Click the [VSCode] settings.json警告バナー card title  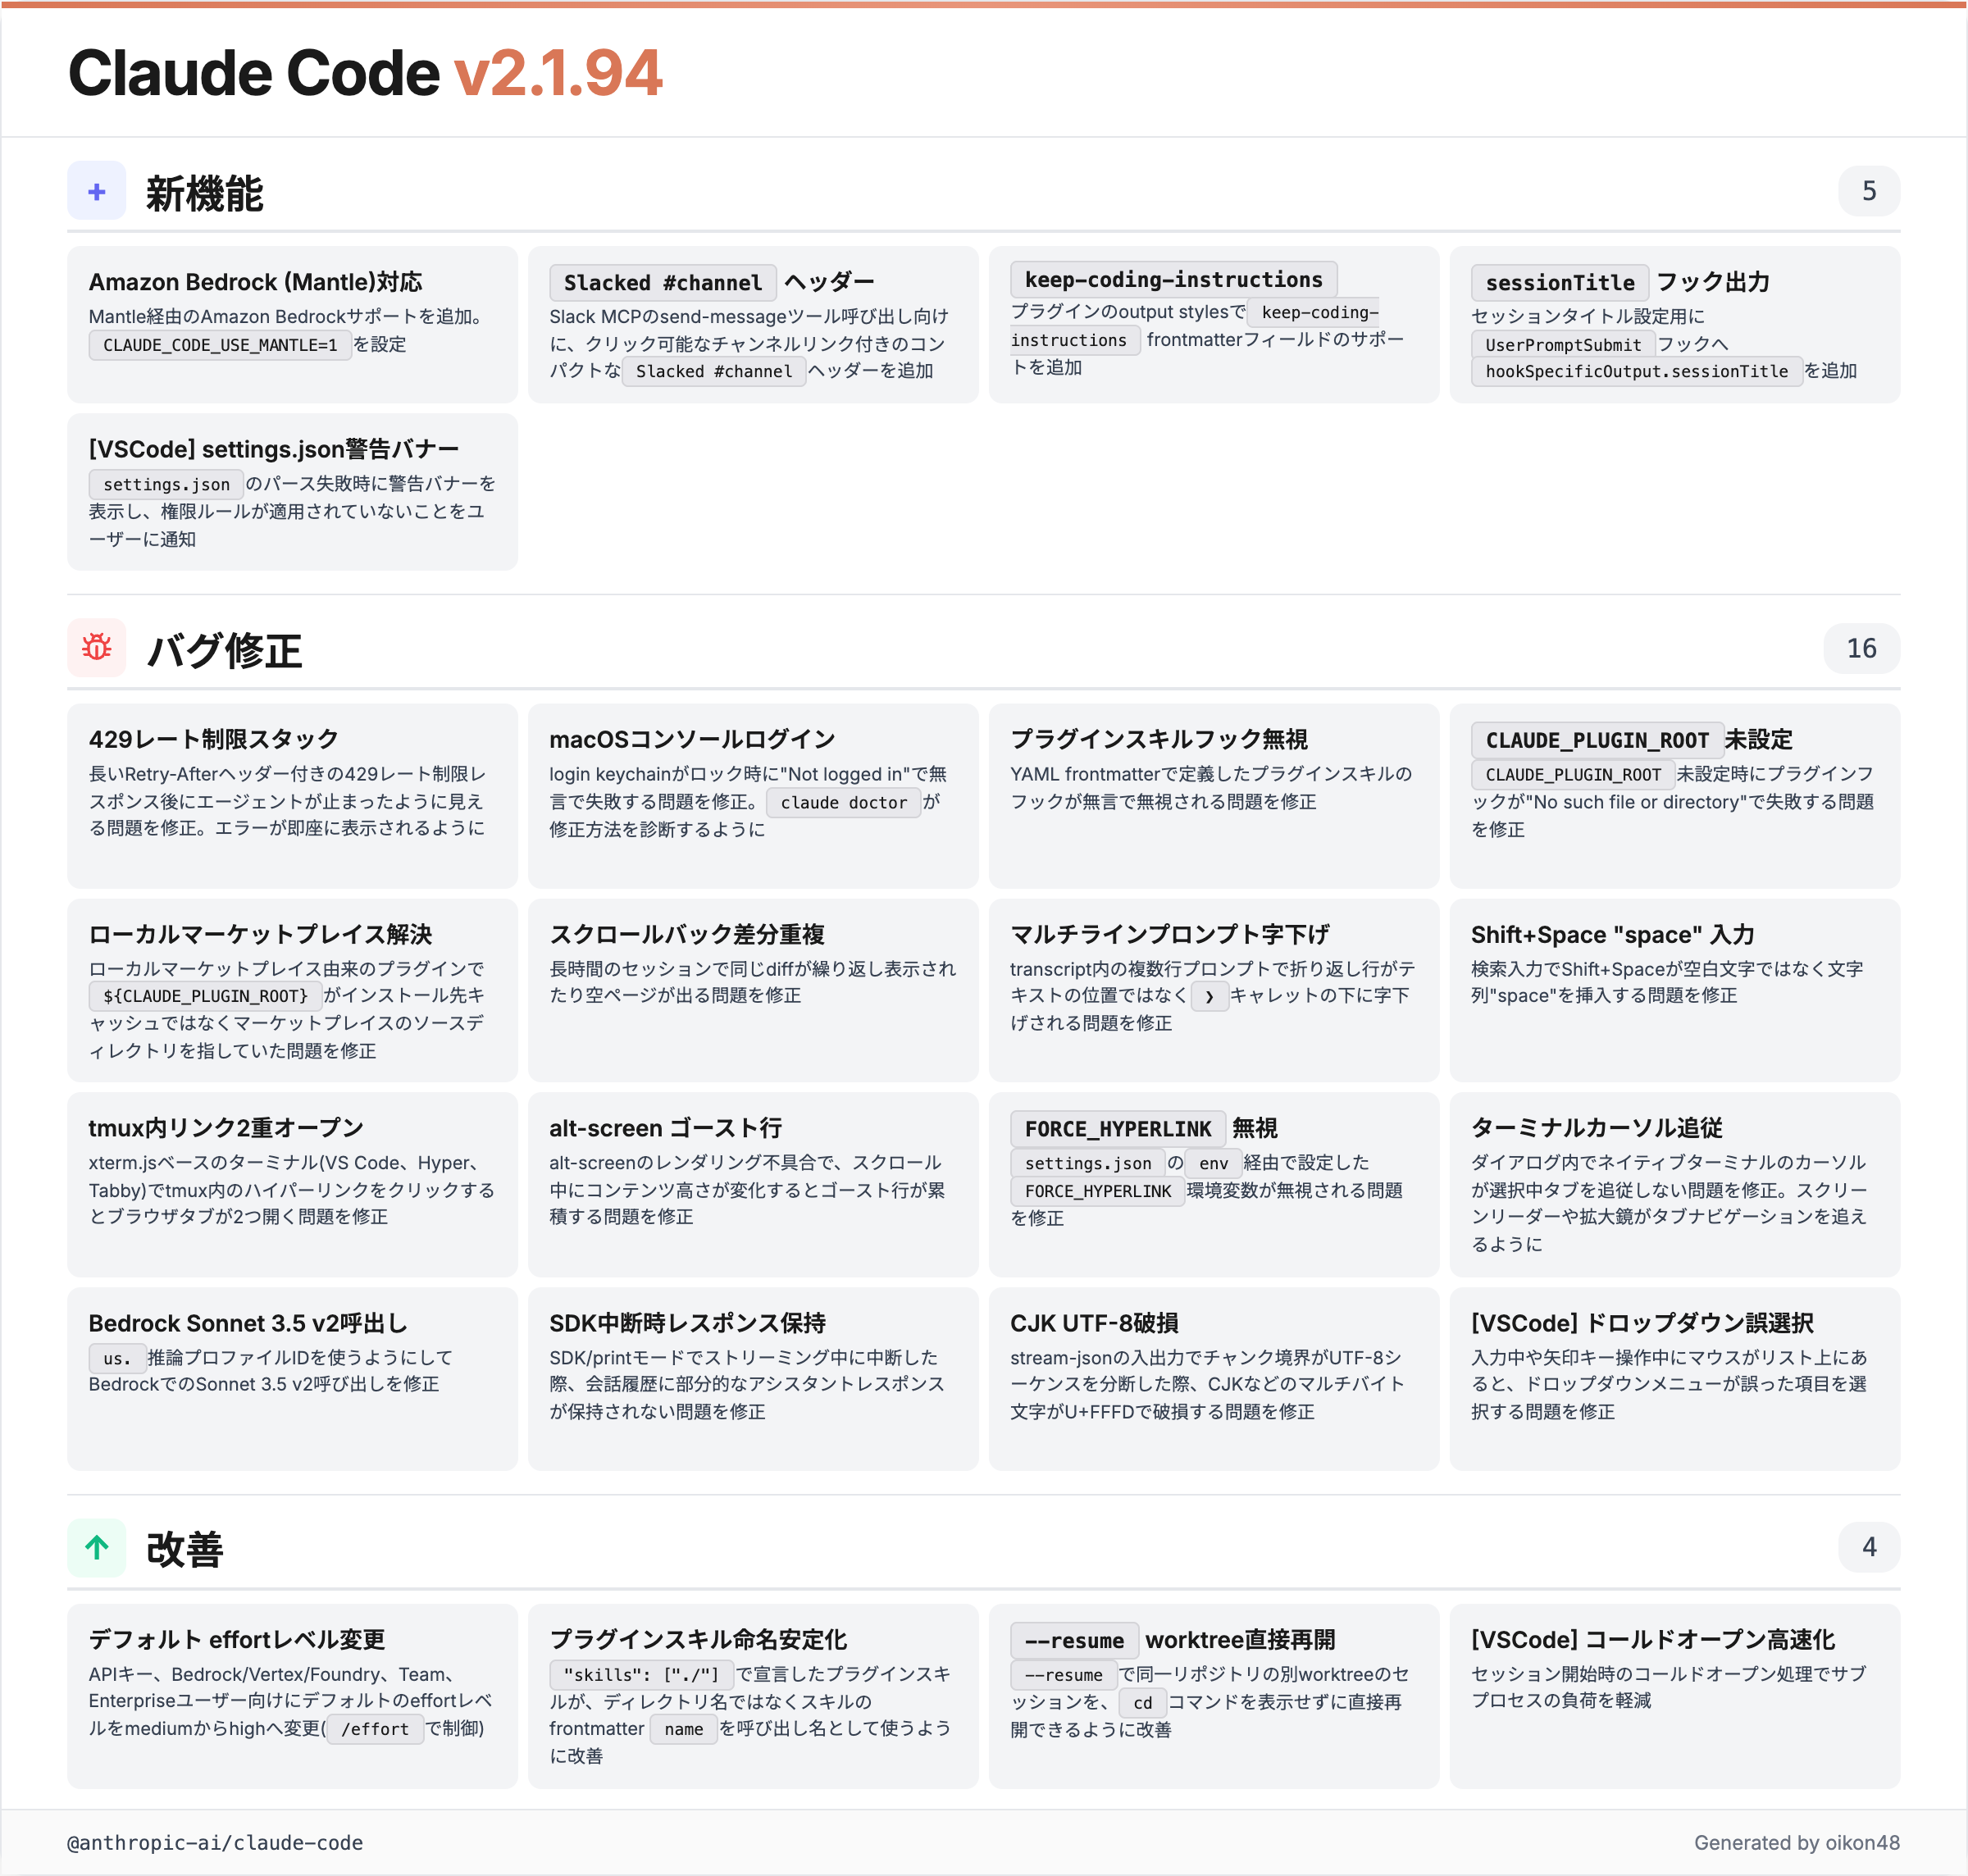tap(273, 449)
